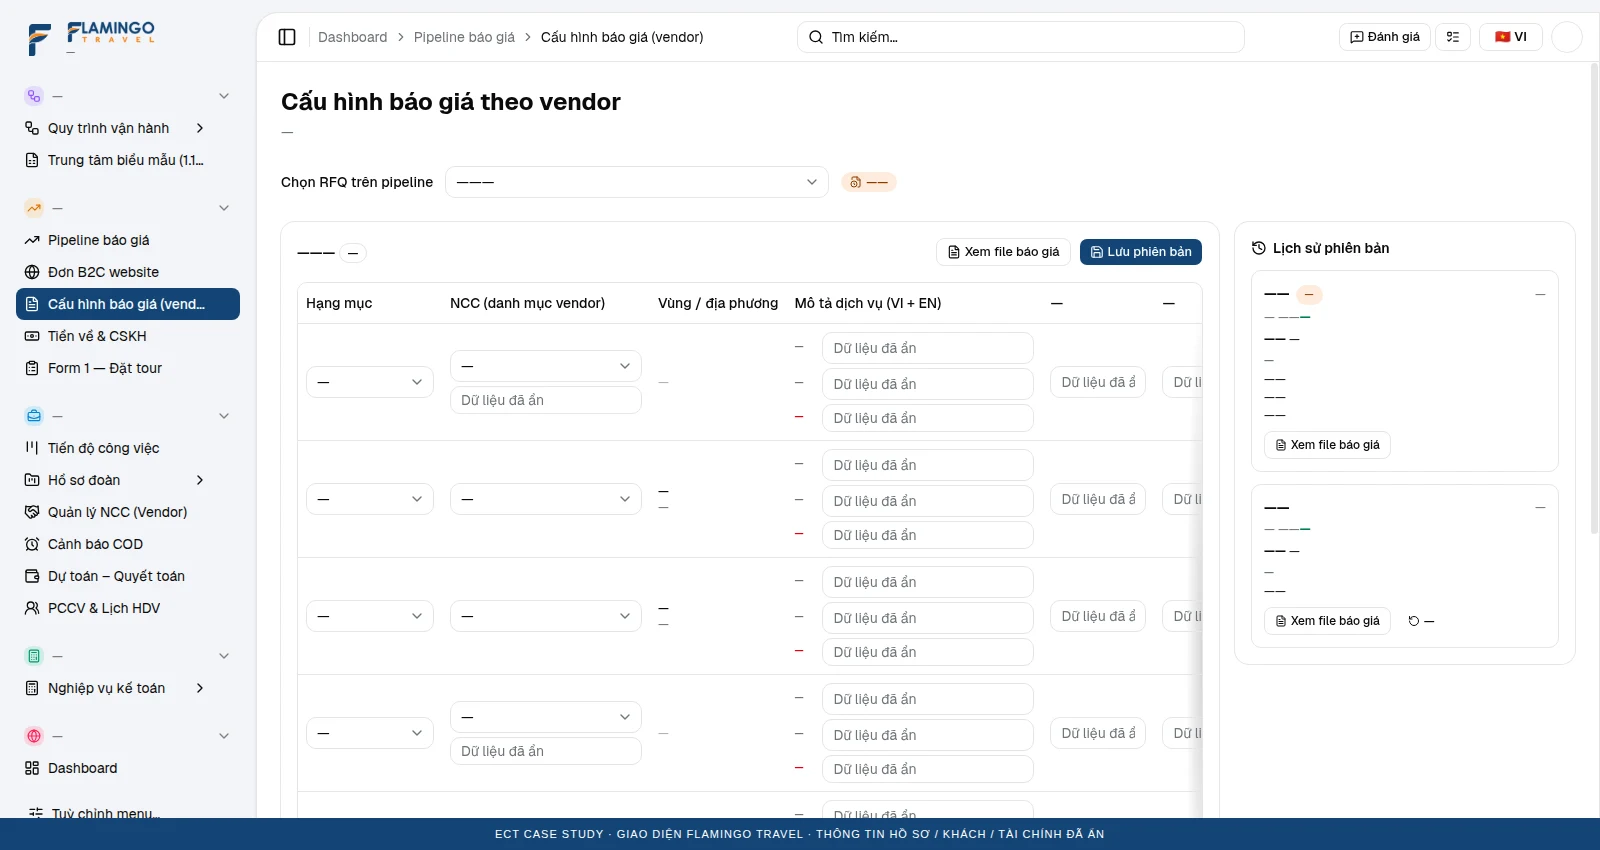Click the Flamingo Travel logo
Image resolution: width=1600 pixels, height=850 pixels.
click(x=91, y=38)
